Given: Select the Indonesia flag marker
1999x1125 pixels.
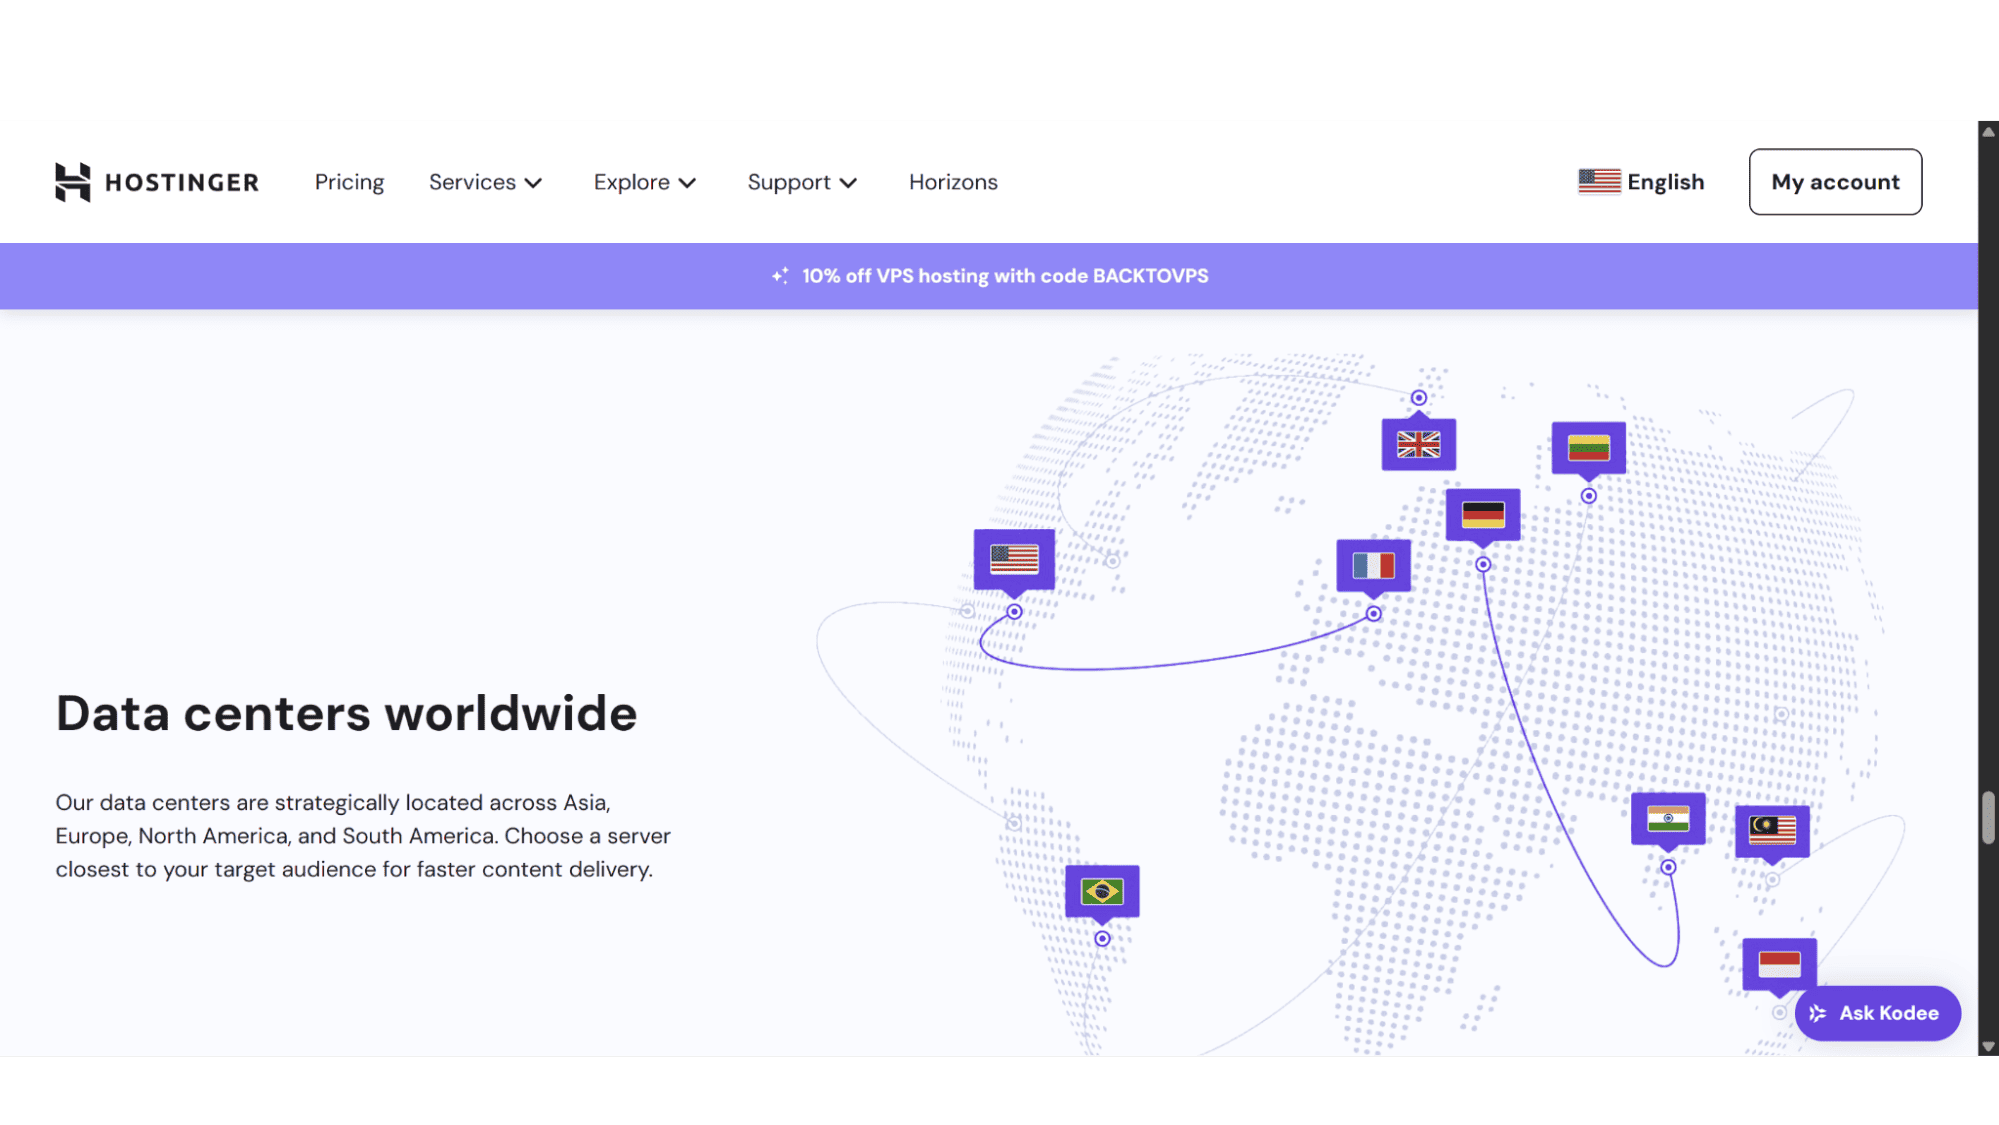Looking at the screenshot, I should click(x=1779, y=964).
